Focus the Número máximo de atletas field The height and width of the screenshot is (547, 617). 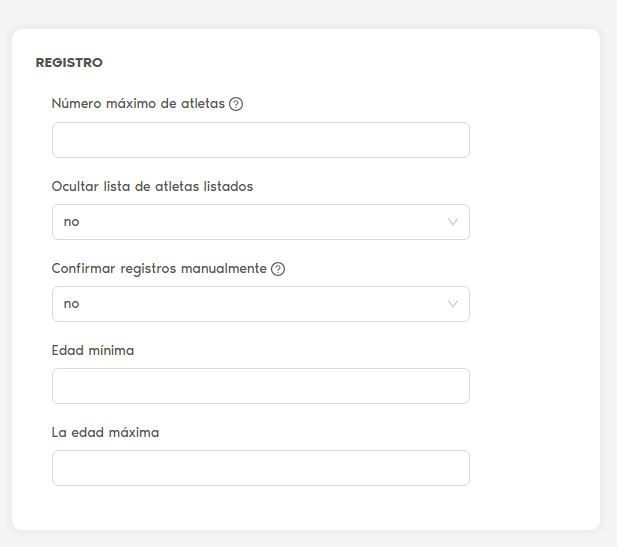pos(260,140)
